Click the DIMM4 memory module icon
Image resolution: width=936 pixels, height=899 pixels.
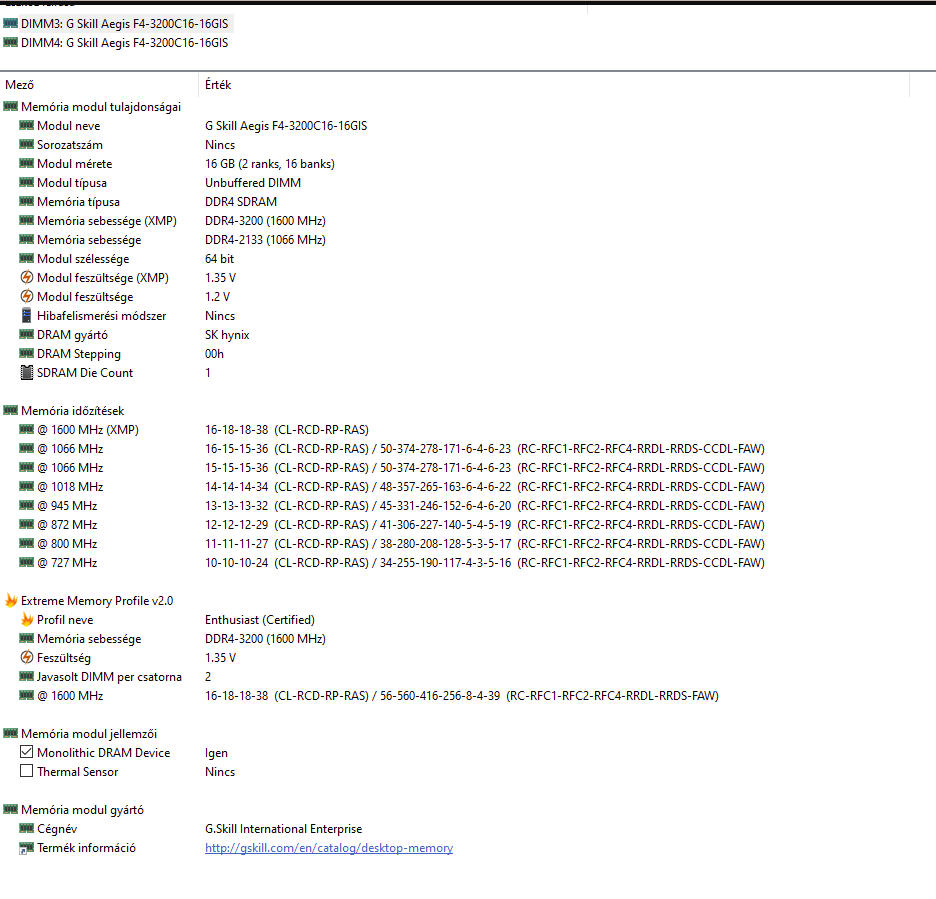[x=10, y=42]
